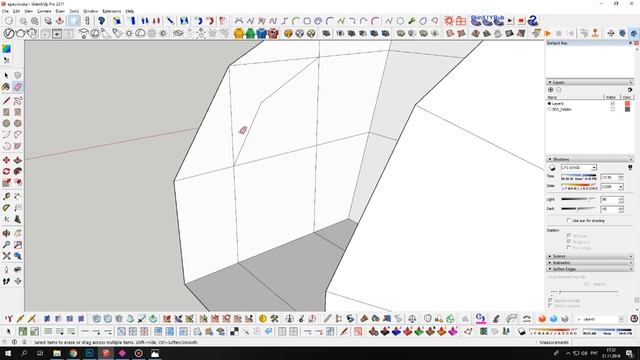
Task: Click the Layers Details flyout icon
Action: [630, 90]
